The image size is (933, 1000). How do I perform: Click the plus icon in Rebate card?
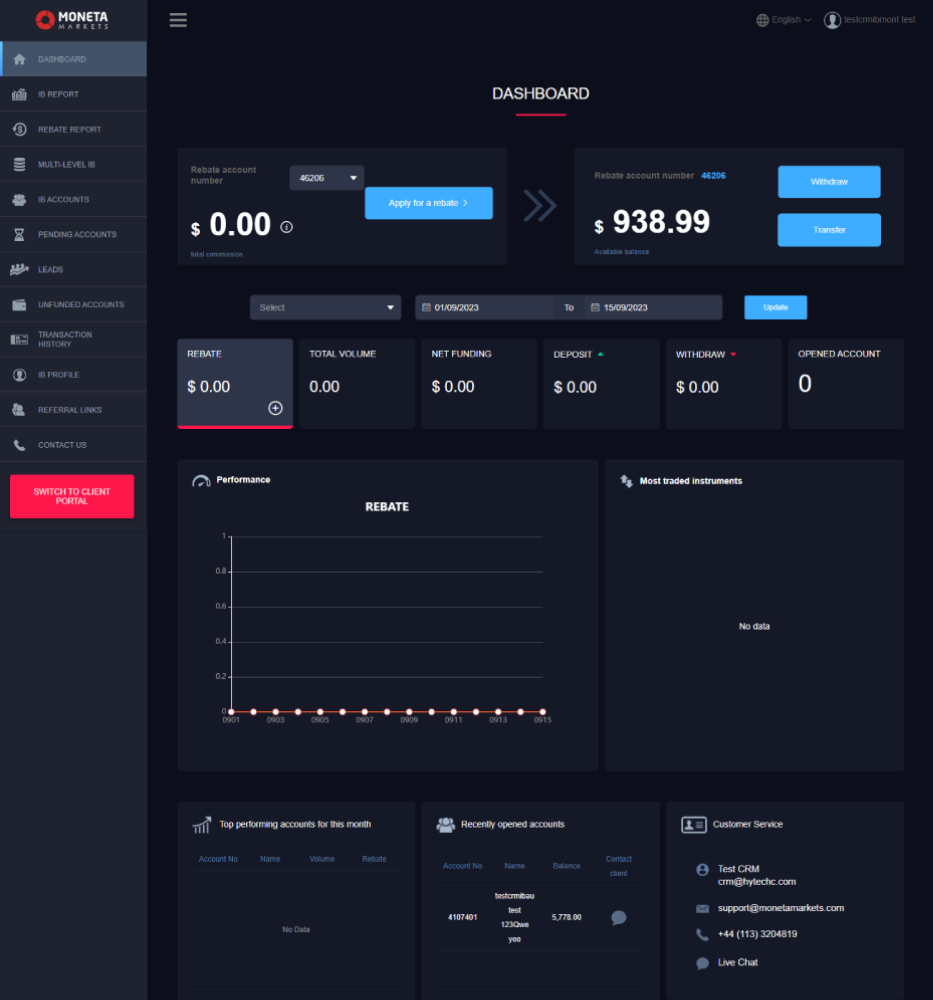tap(275, 408)
